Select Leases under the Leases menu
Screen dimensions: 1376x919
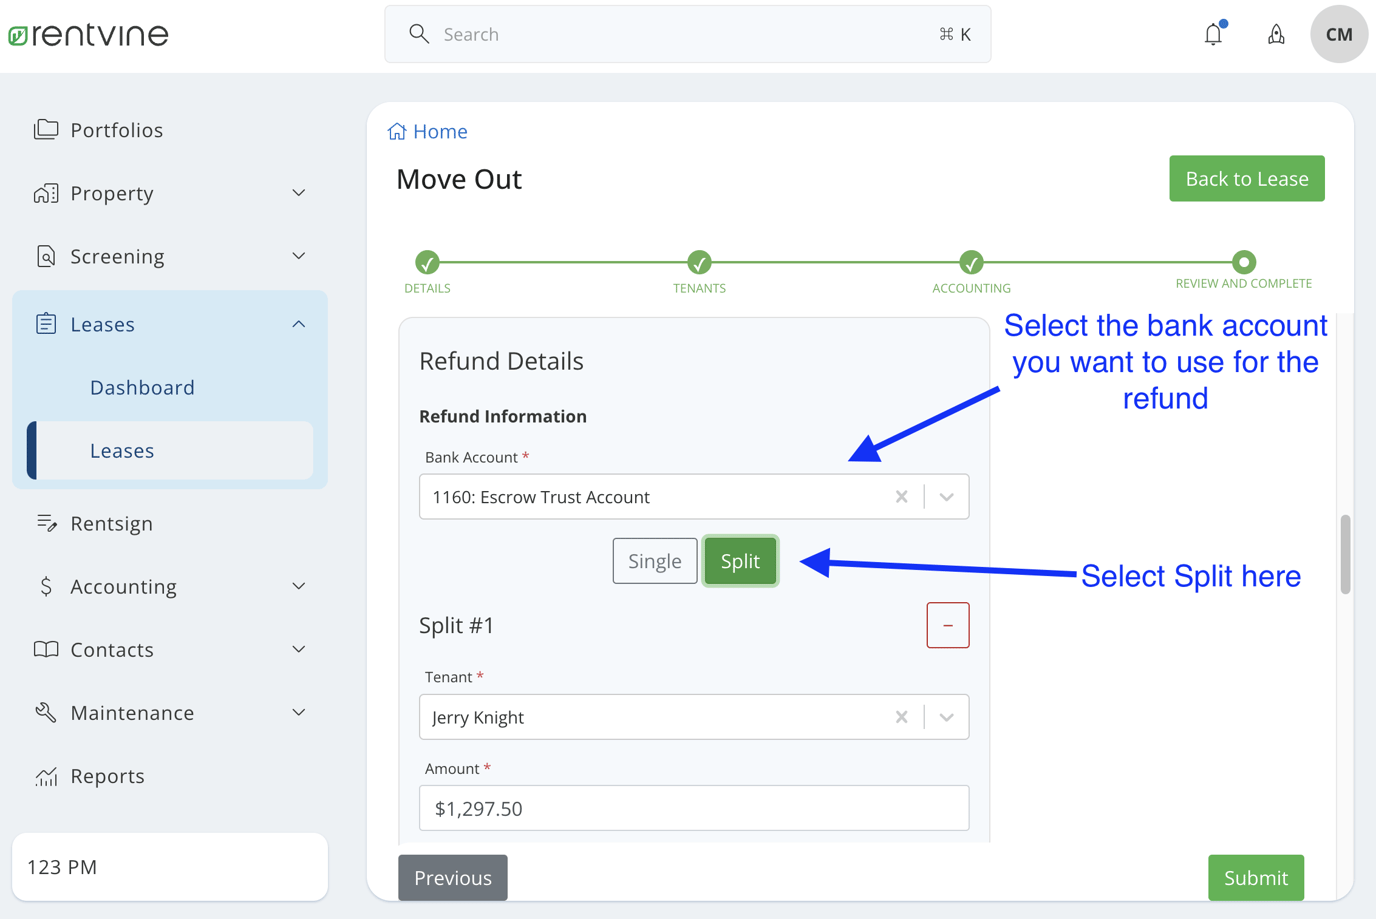click(122, 450)
